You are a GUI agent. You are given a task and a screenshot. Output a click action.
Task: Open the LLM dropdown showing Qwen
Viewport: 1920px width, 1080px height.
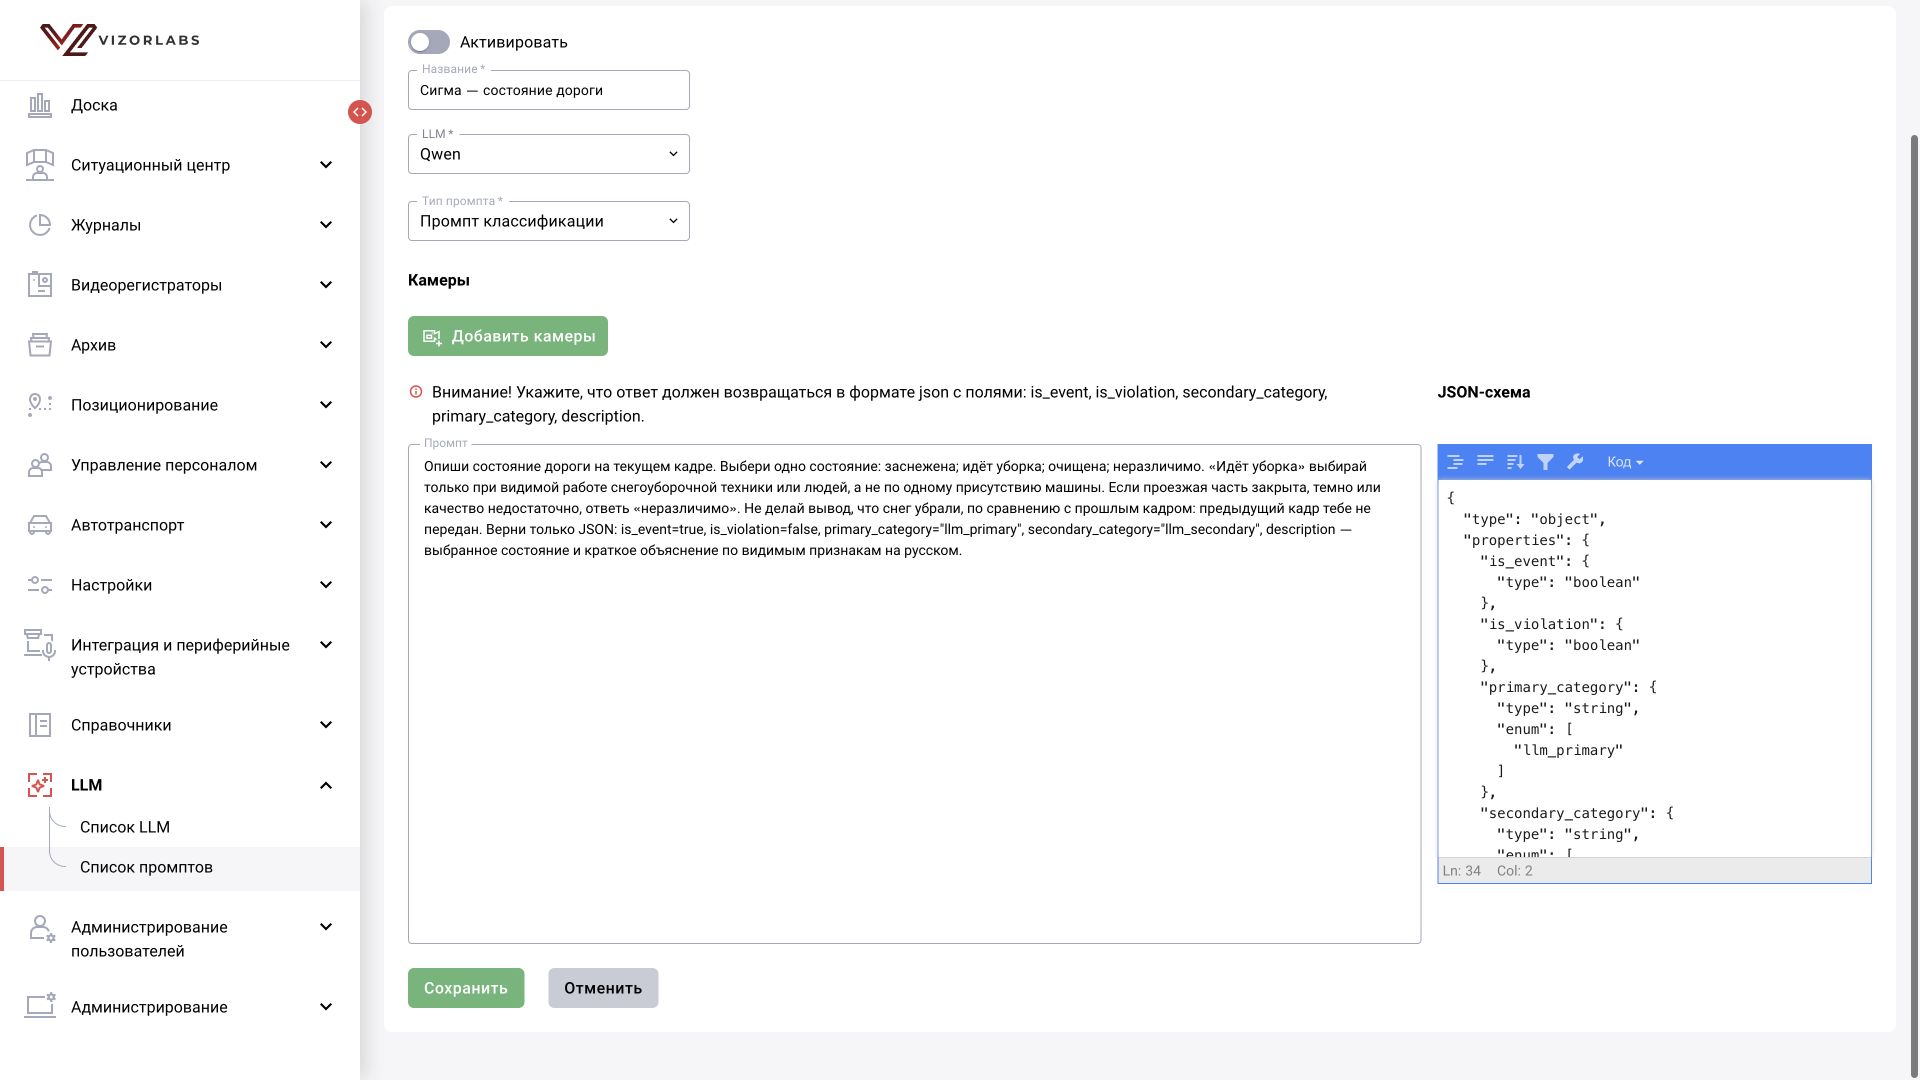click(548, 154)
